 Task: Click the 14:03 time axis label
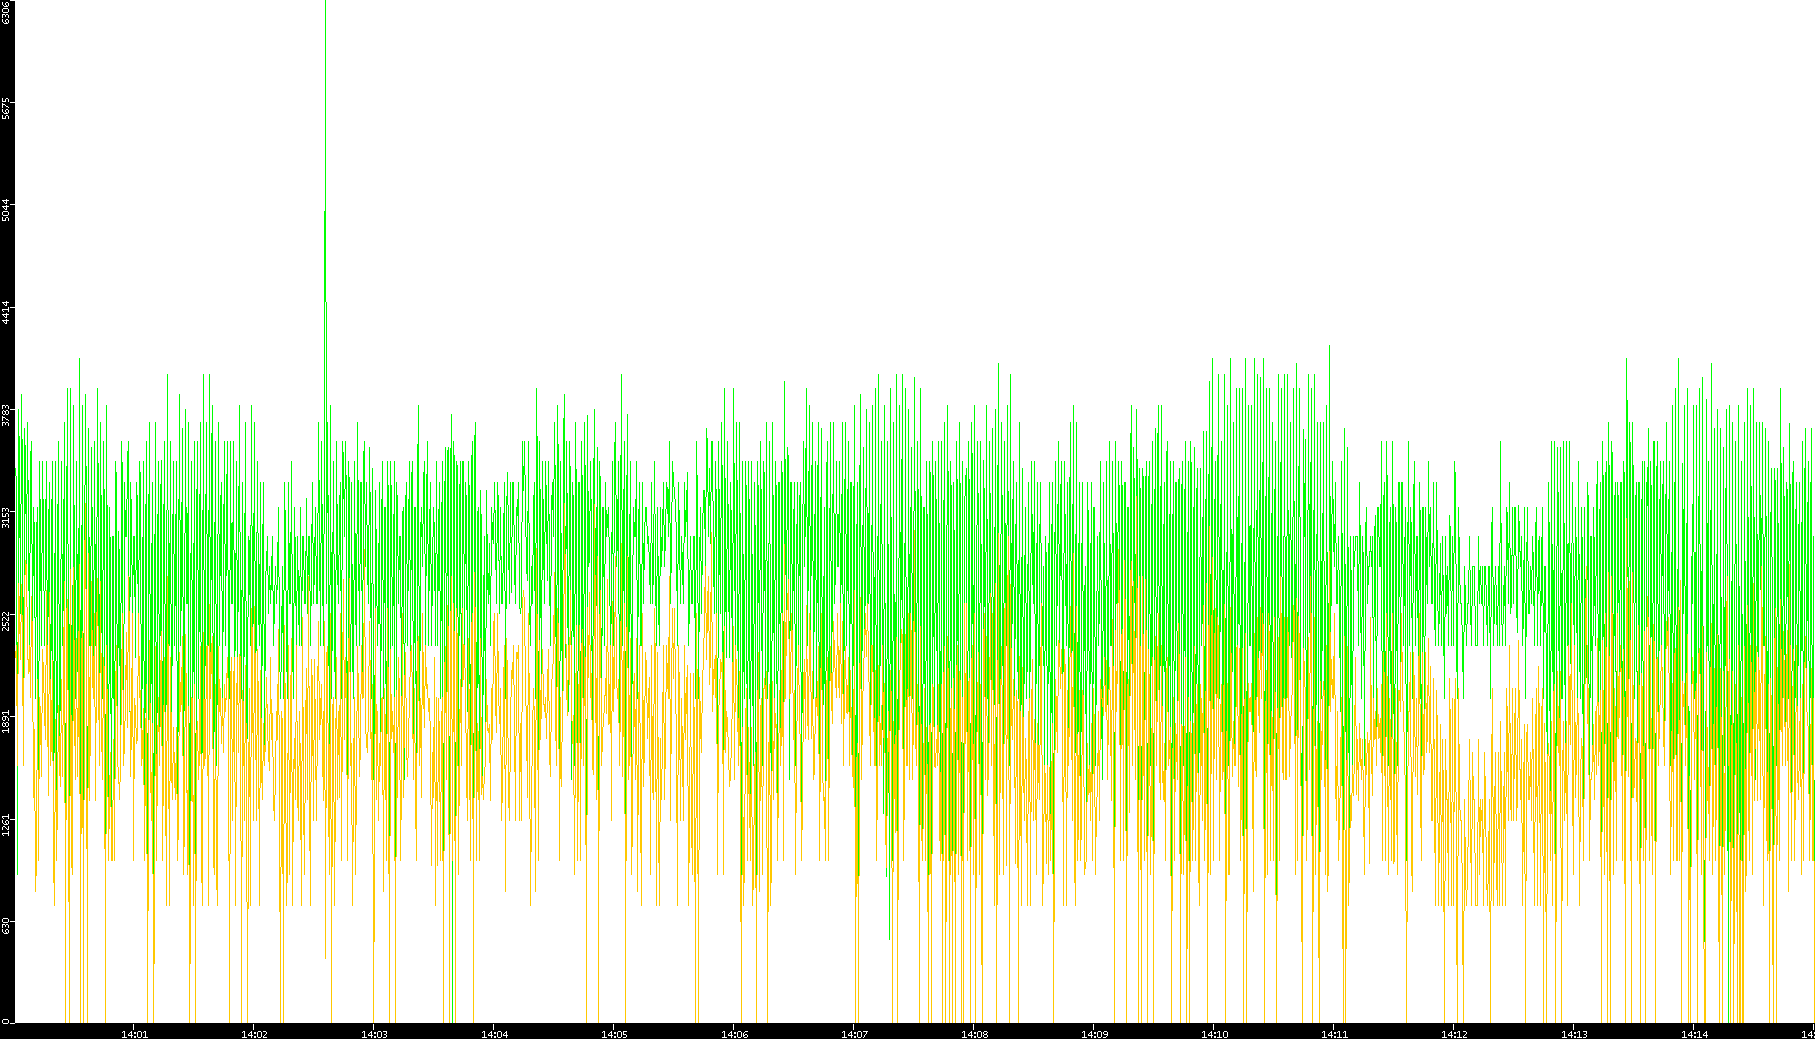[374, 1033]
